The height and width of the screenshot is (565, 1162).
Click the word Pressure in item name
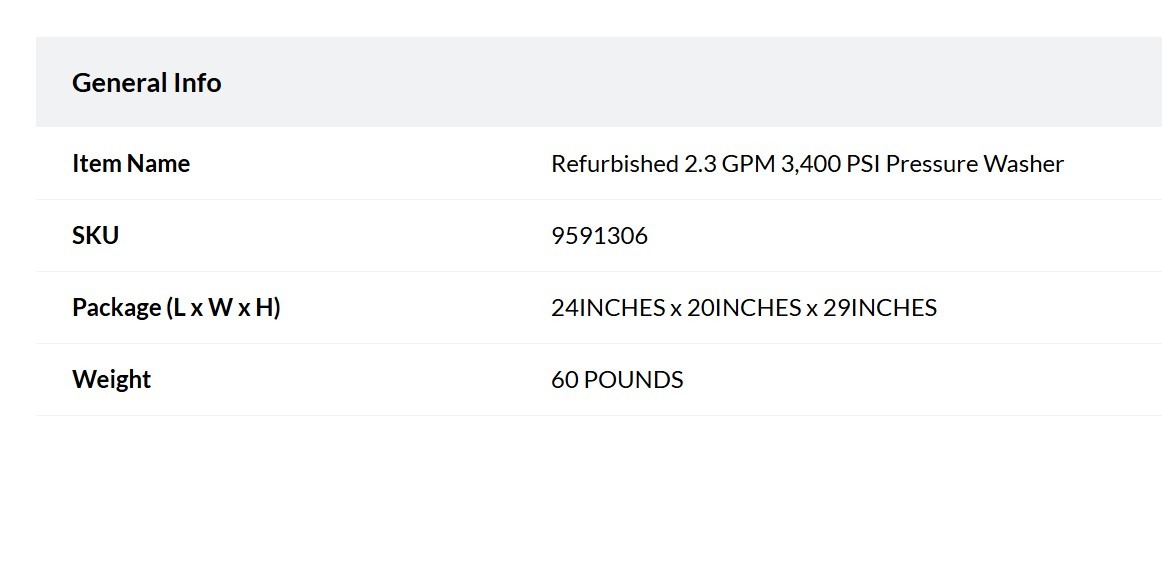click(932, 164)
